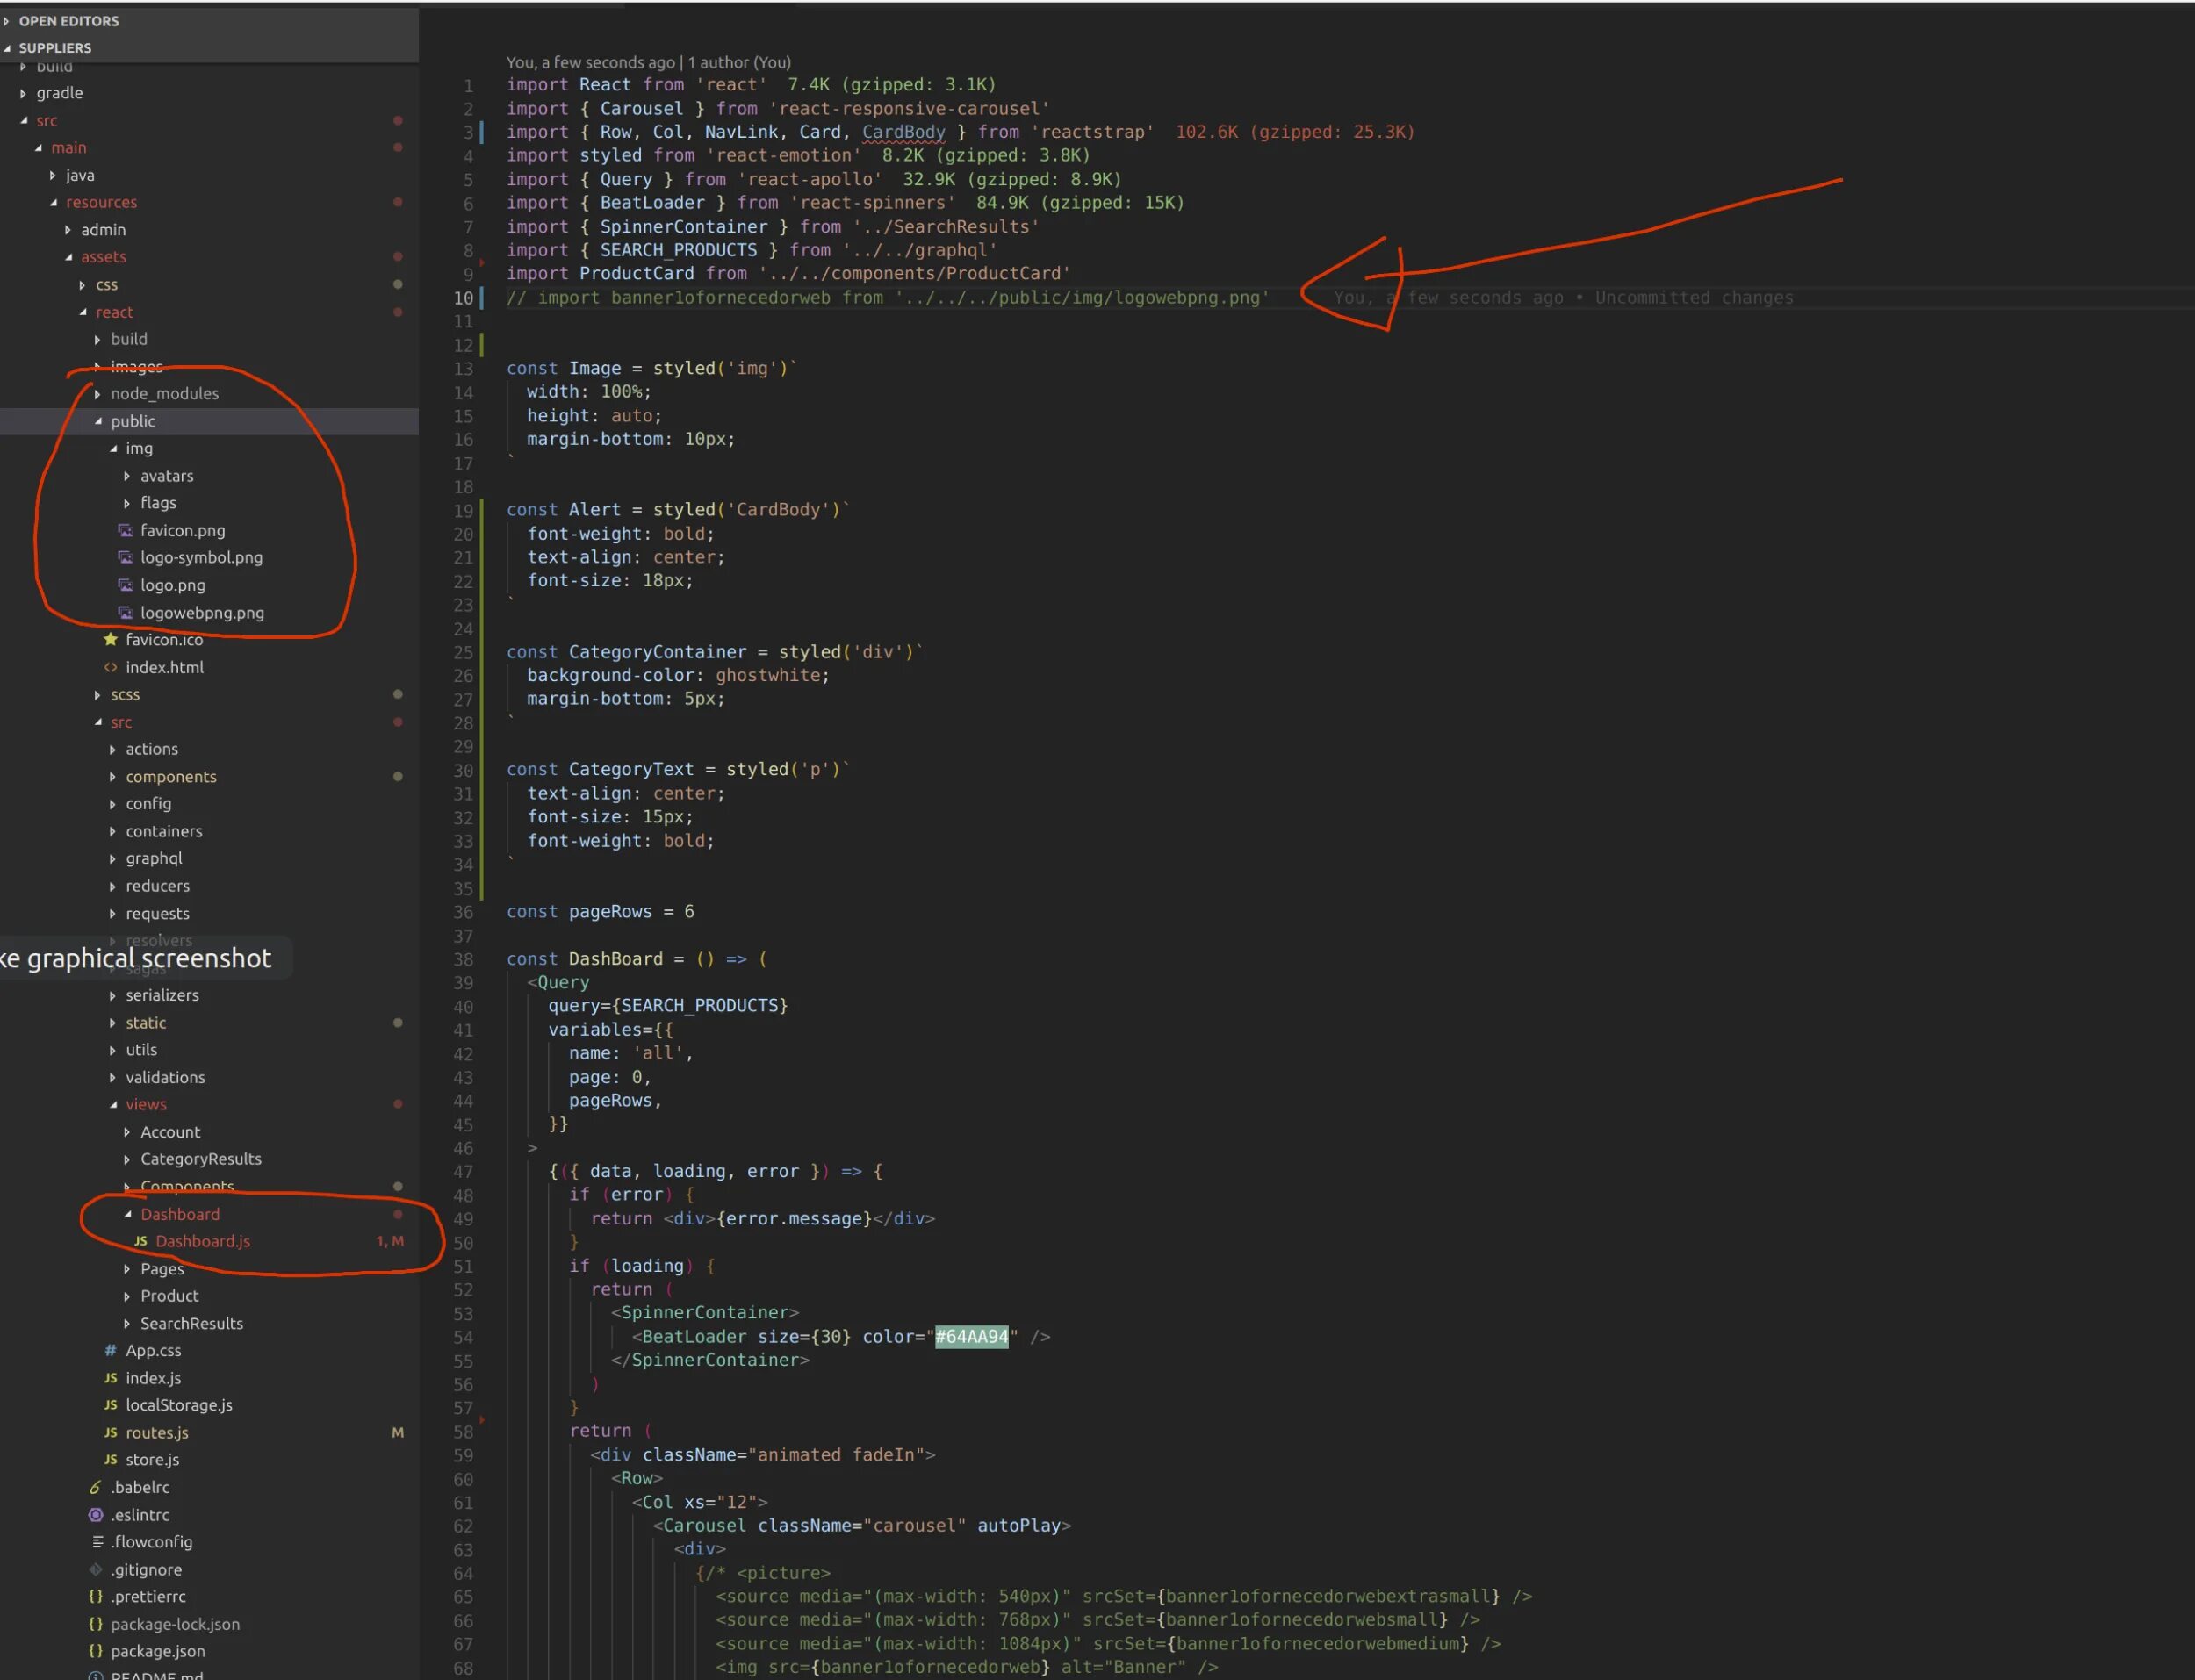Expand the img folder in public
This screenshot has width=2195, height=1680.
pos(115,449)
